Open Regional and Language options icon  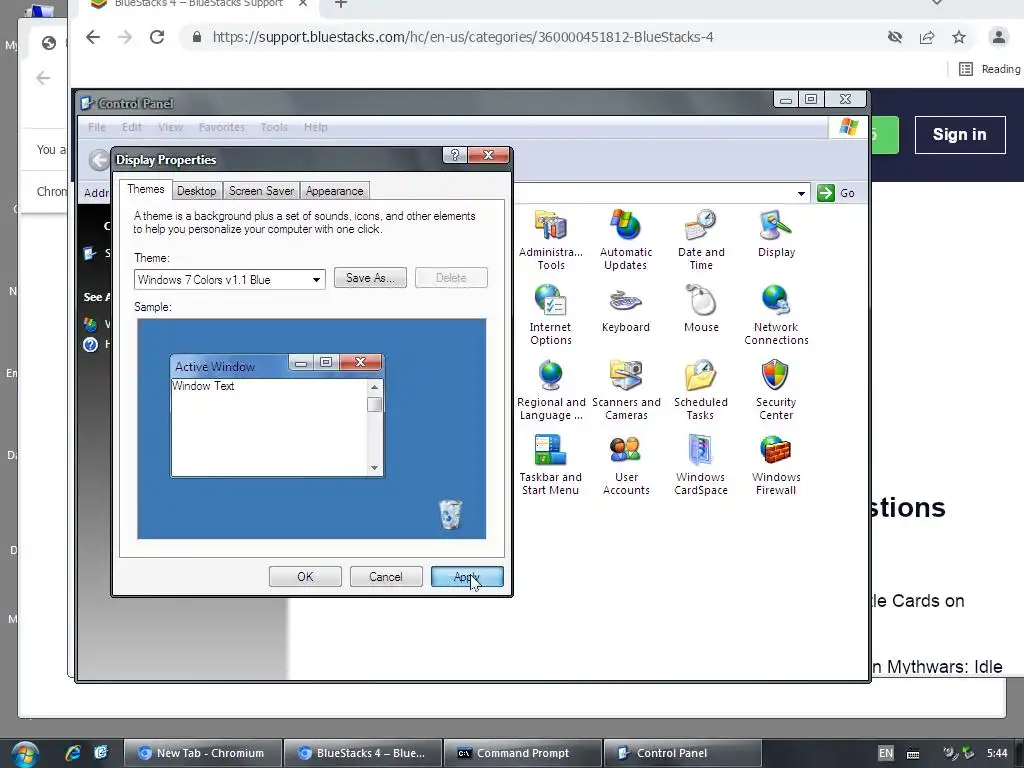coord(551,390)
